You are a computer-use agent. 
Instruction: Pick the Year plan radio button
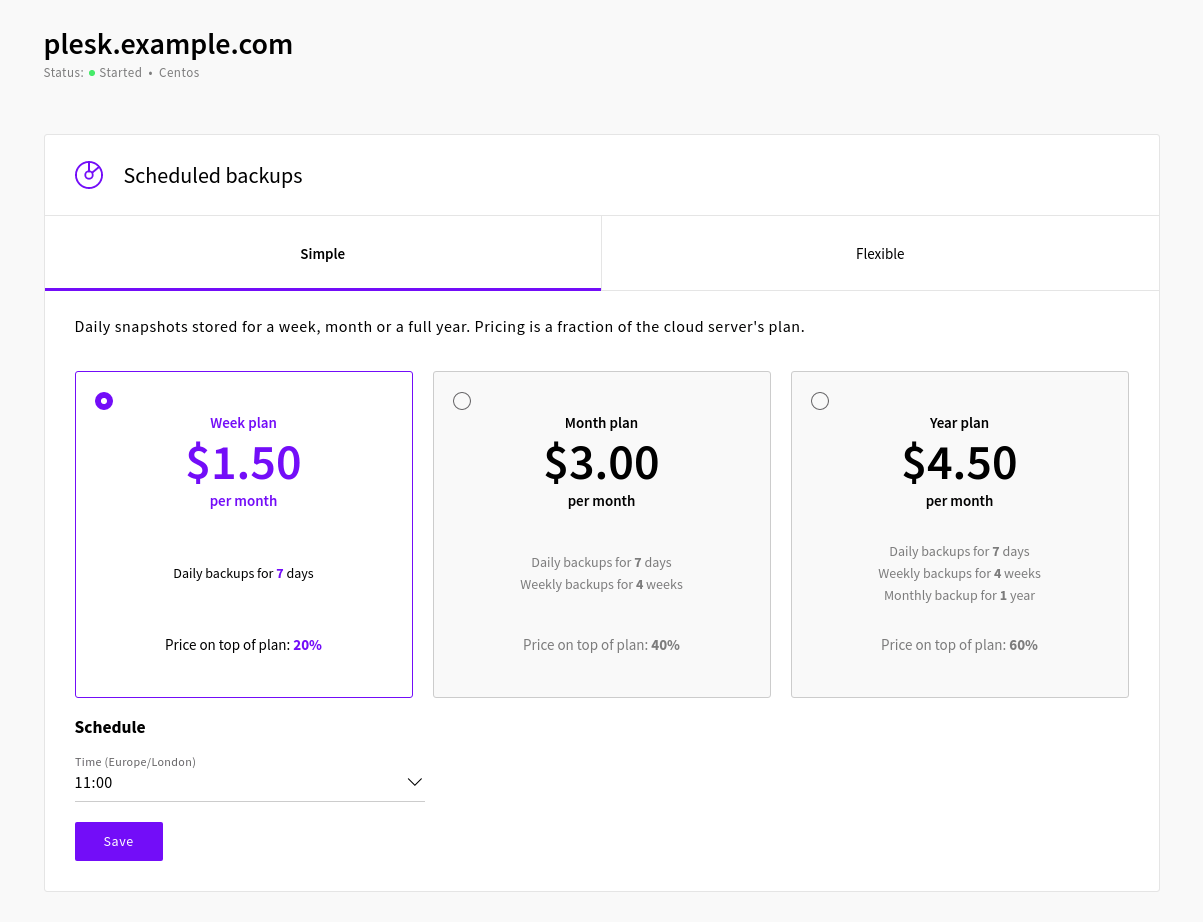[x=820, y=401]
